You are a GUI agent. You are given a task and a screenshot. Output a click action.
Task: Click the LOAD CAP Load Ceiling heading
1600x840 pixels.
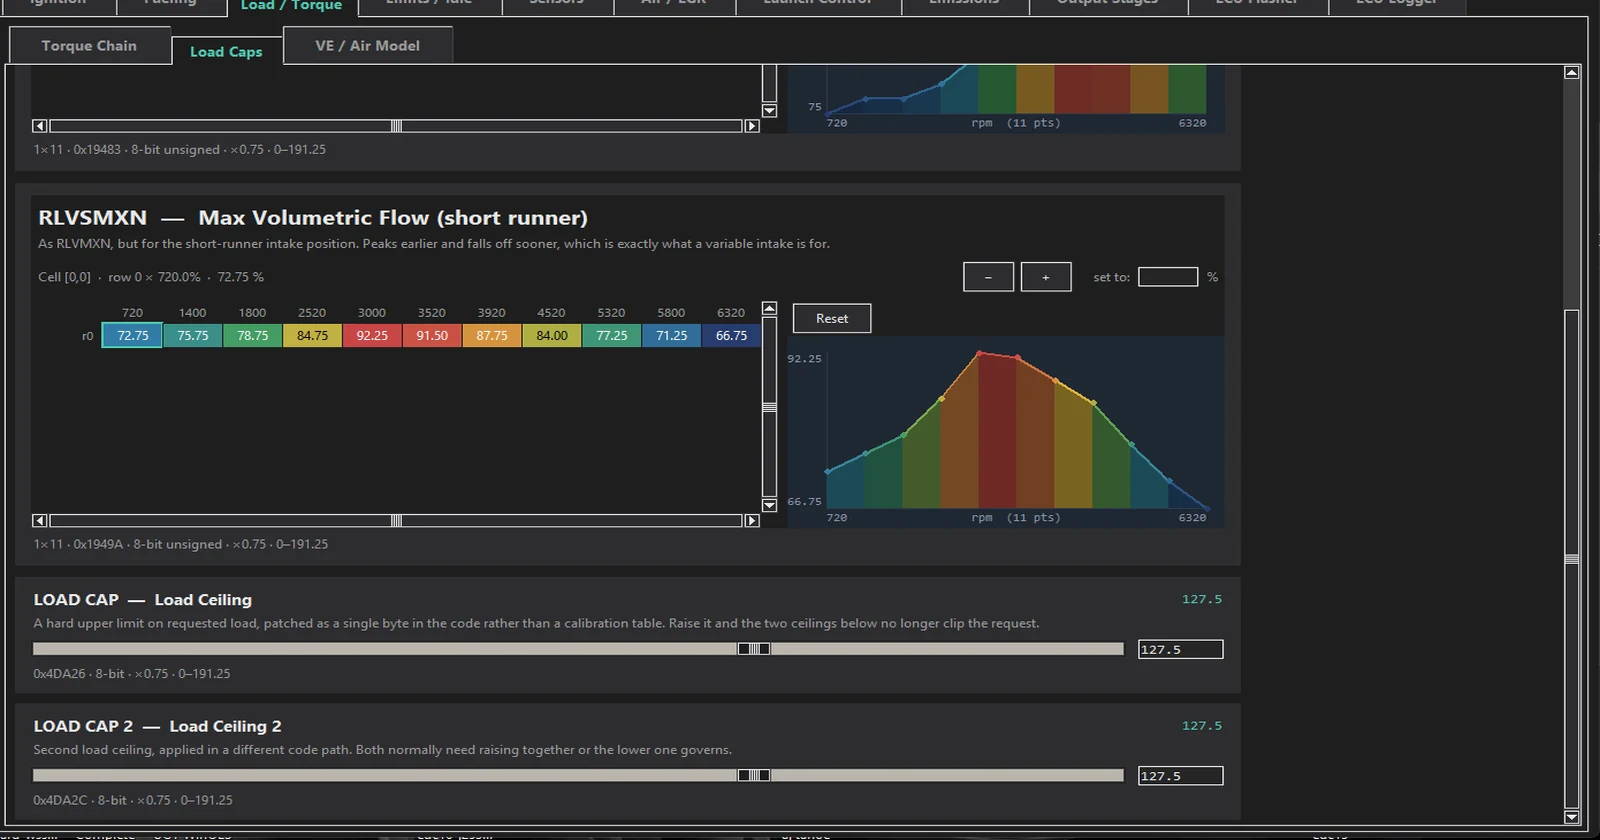(x=143, y=600)
